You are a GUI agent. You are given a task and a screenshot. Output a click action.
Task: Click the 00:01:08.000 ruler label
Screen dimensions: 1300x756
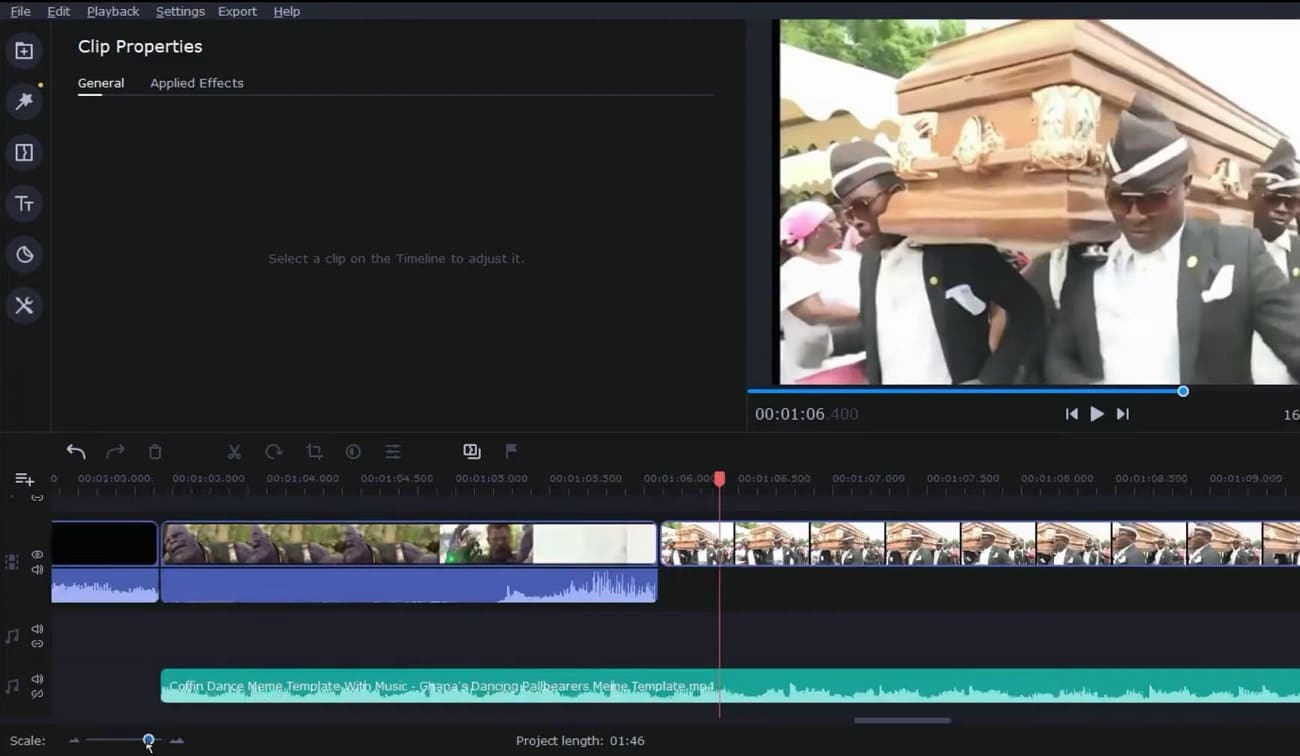(1057, 479)
